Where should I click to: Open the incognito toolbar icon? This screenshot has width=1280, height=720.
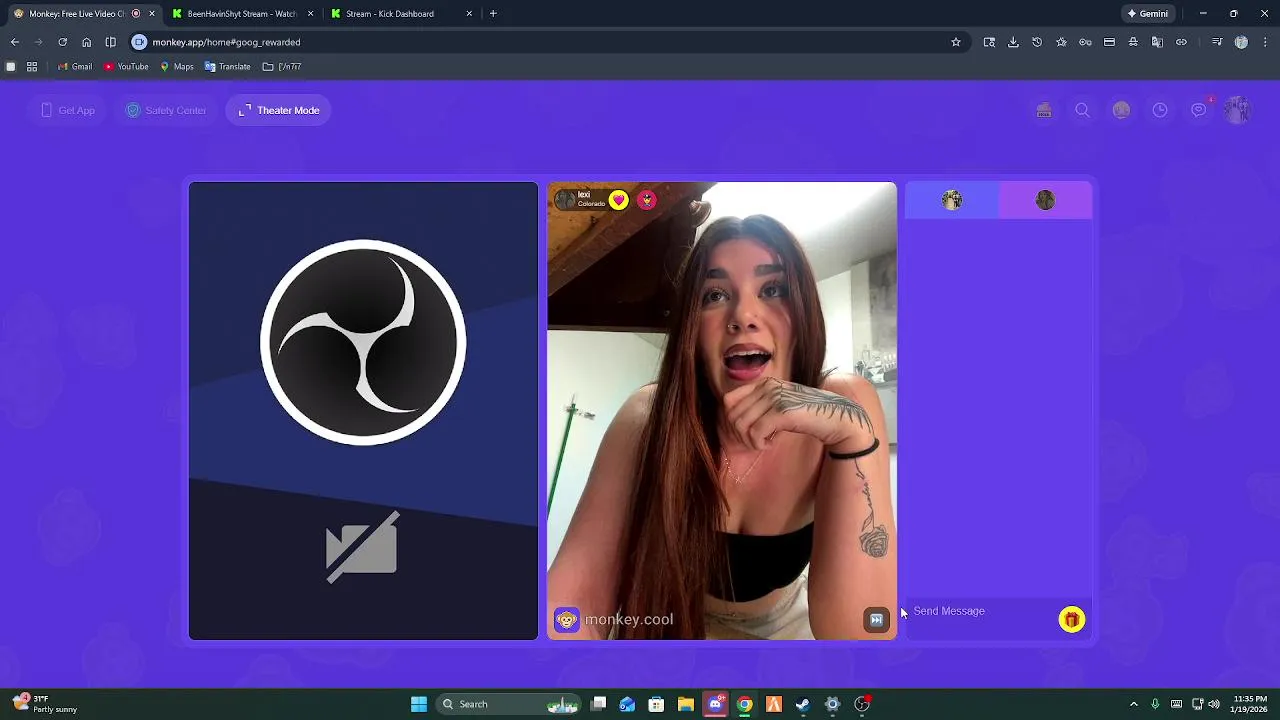[x=1133, y=42]
